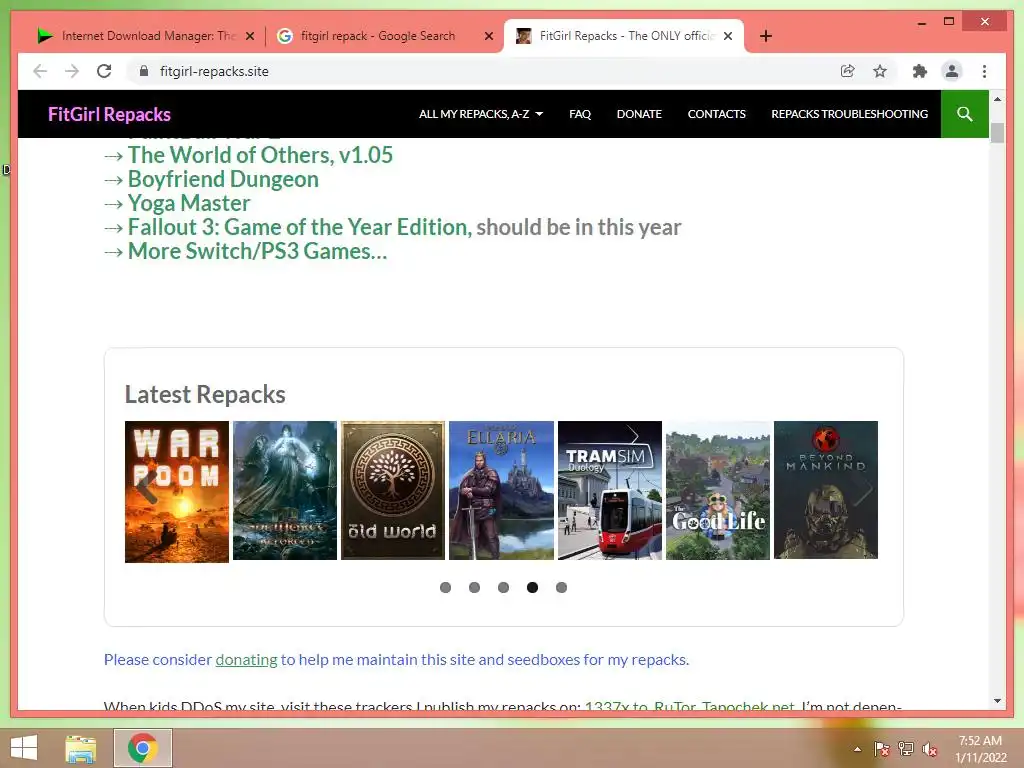Click the FitGirl Repacks site logo

pyautogui.click(x=109, y=114)
